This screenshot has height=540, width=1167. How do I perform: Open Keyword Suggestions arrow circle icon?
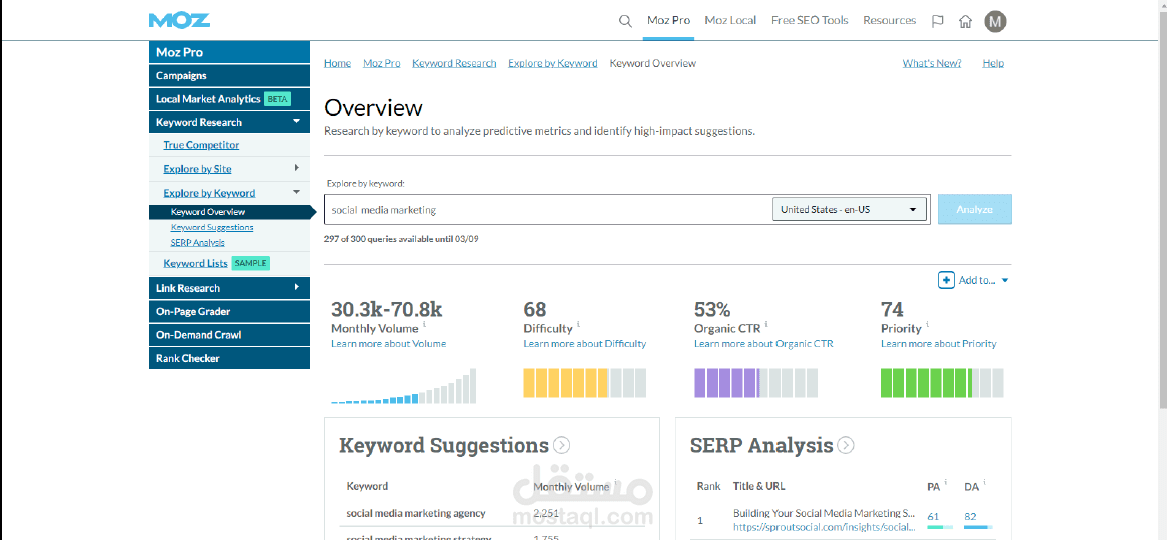click(x=562, y=446)
